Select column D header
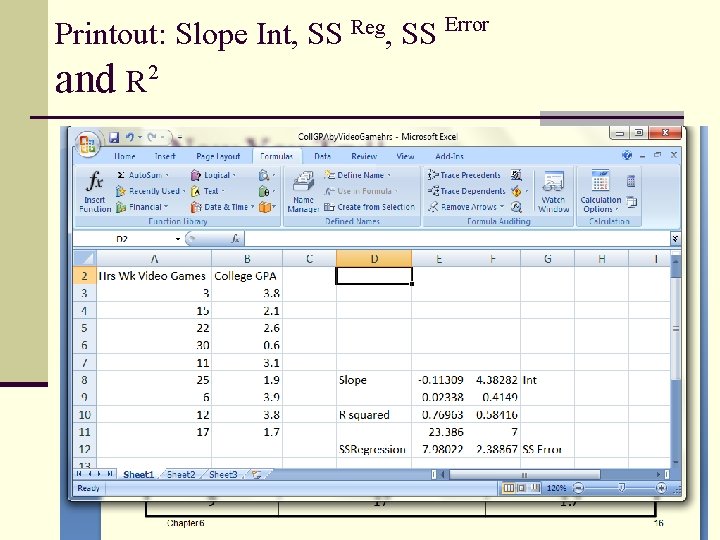720x540 pixels. point(374,259)
